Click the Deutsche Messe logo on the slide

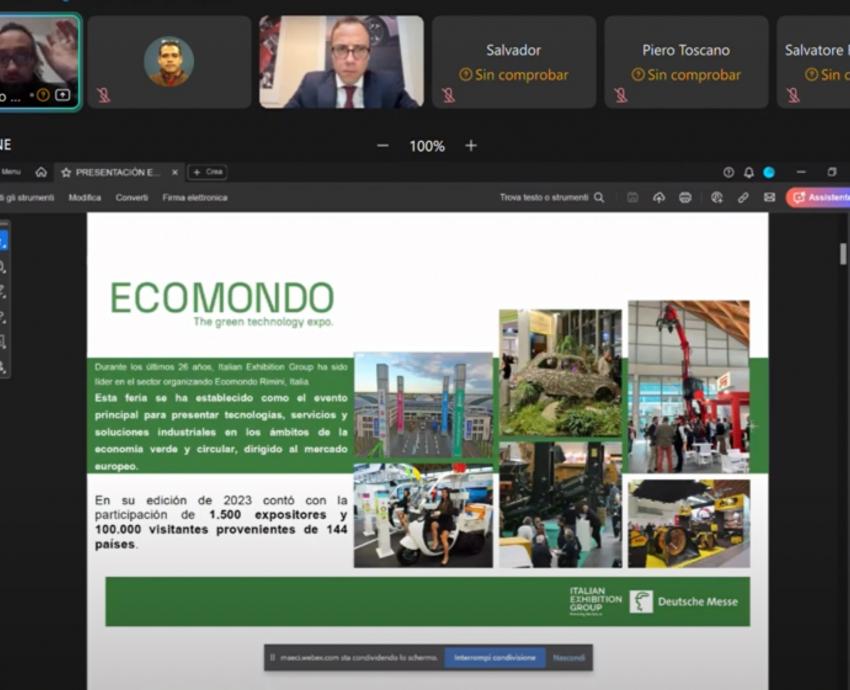tap(684, 602)
